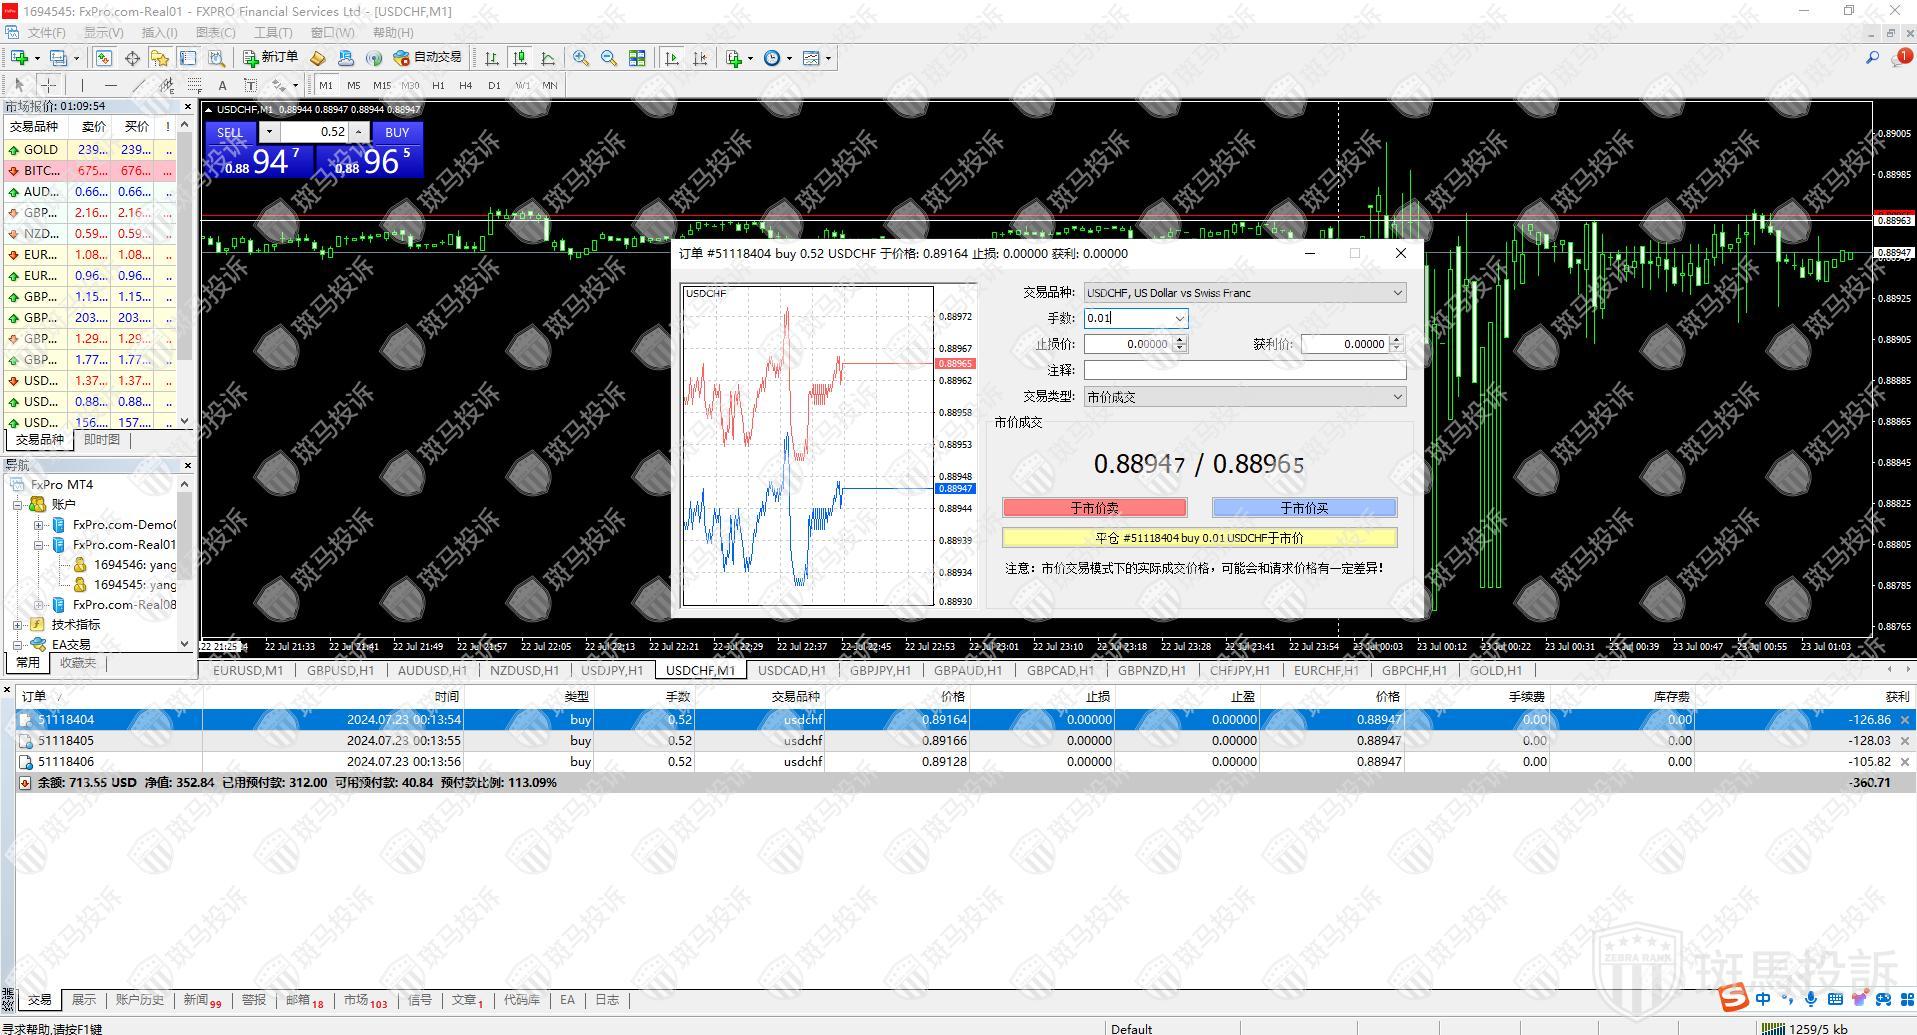Increase the 止损价 stop loss stepper
Image resolution: width=1917 pixels, height=1035 pixels.
point(1180,340)
